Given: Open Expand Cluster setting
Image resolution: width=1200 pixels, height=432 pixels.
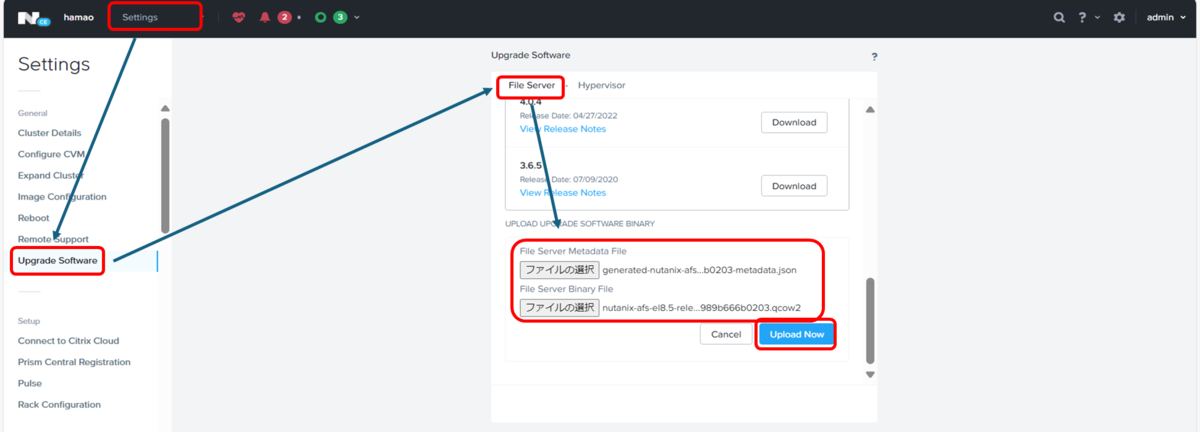Looking at the screenshot, I should coord(51,175).
